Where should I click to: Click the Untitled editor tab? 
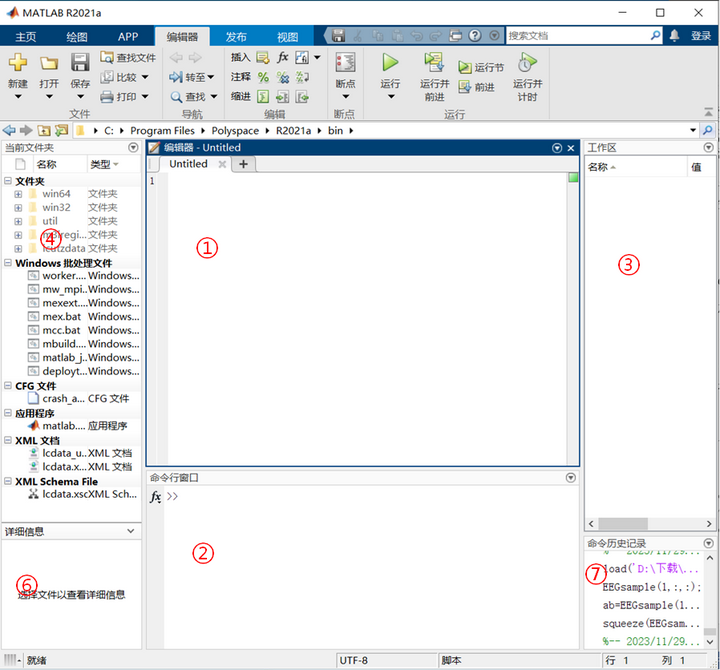[x=188, y=164]
